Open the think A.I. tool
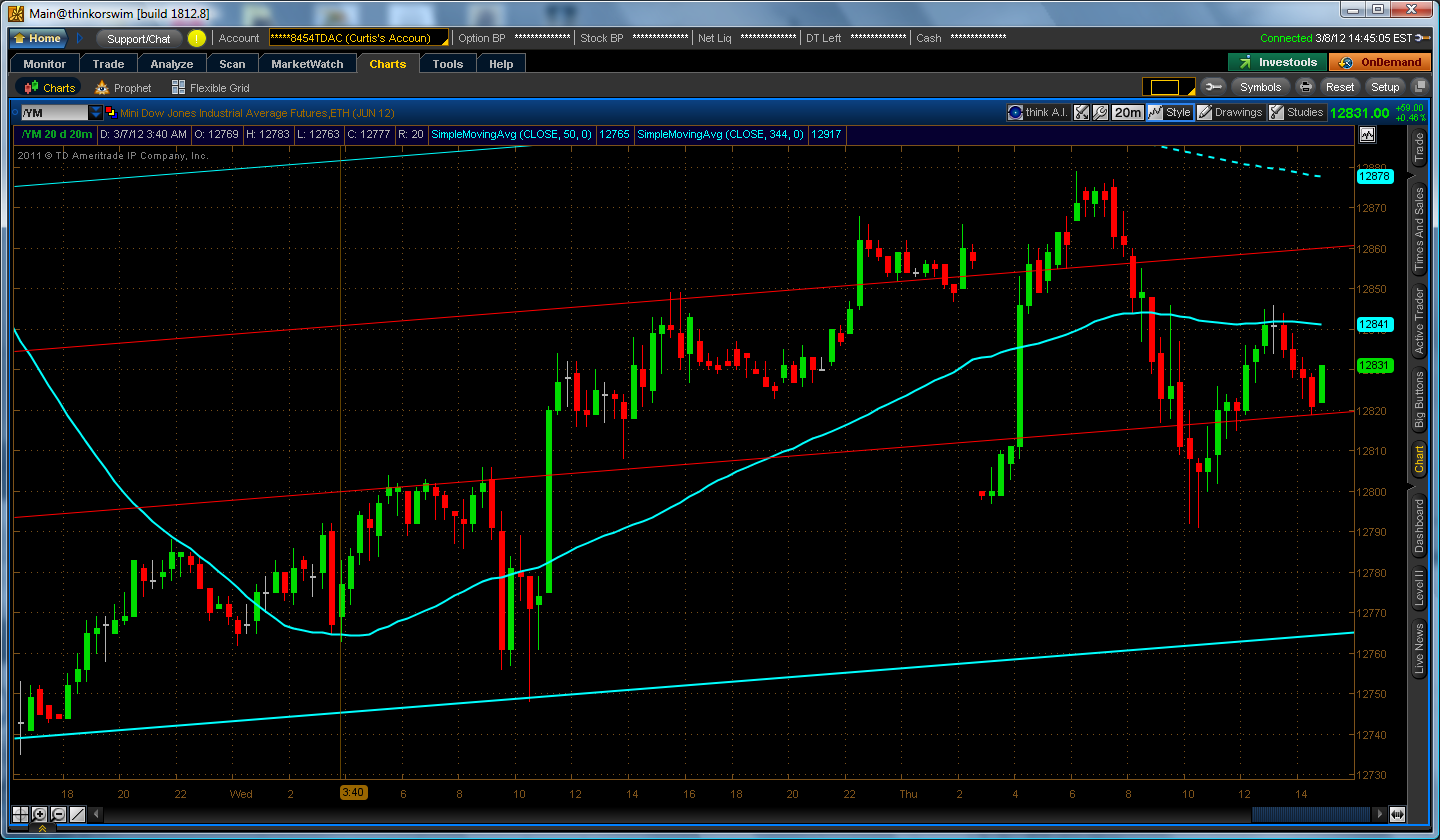The width and height of the screenshot is (1440, 840). point(1038,112)
